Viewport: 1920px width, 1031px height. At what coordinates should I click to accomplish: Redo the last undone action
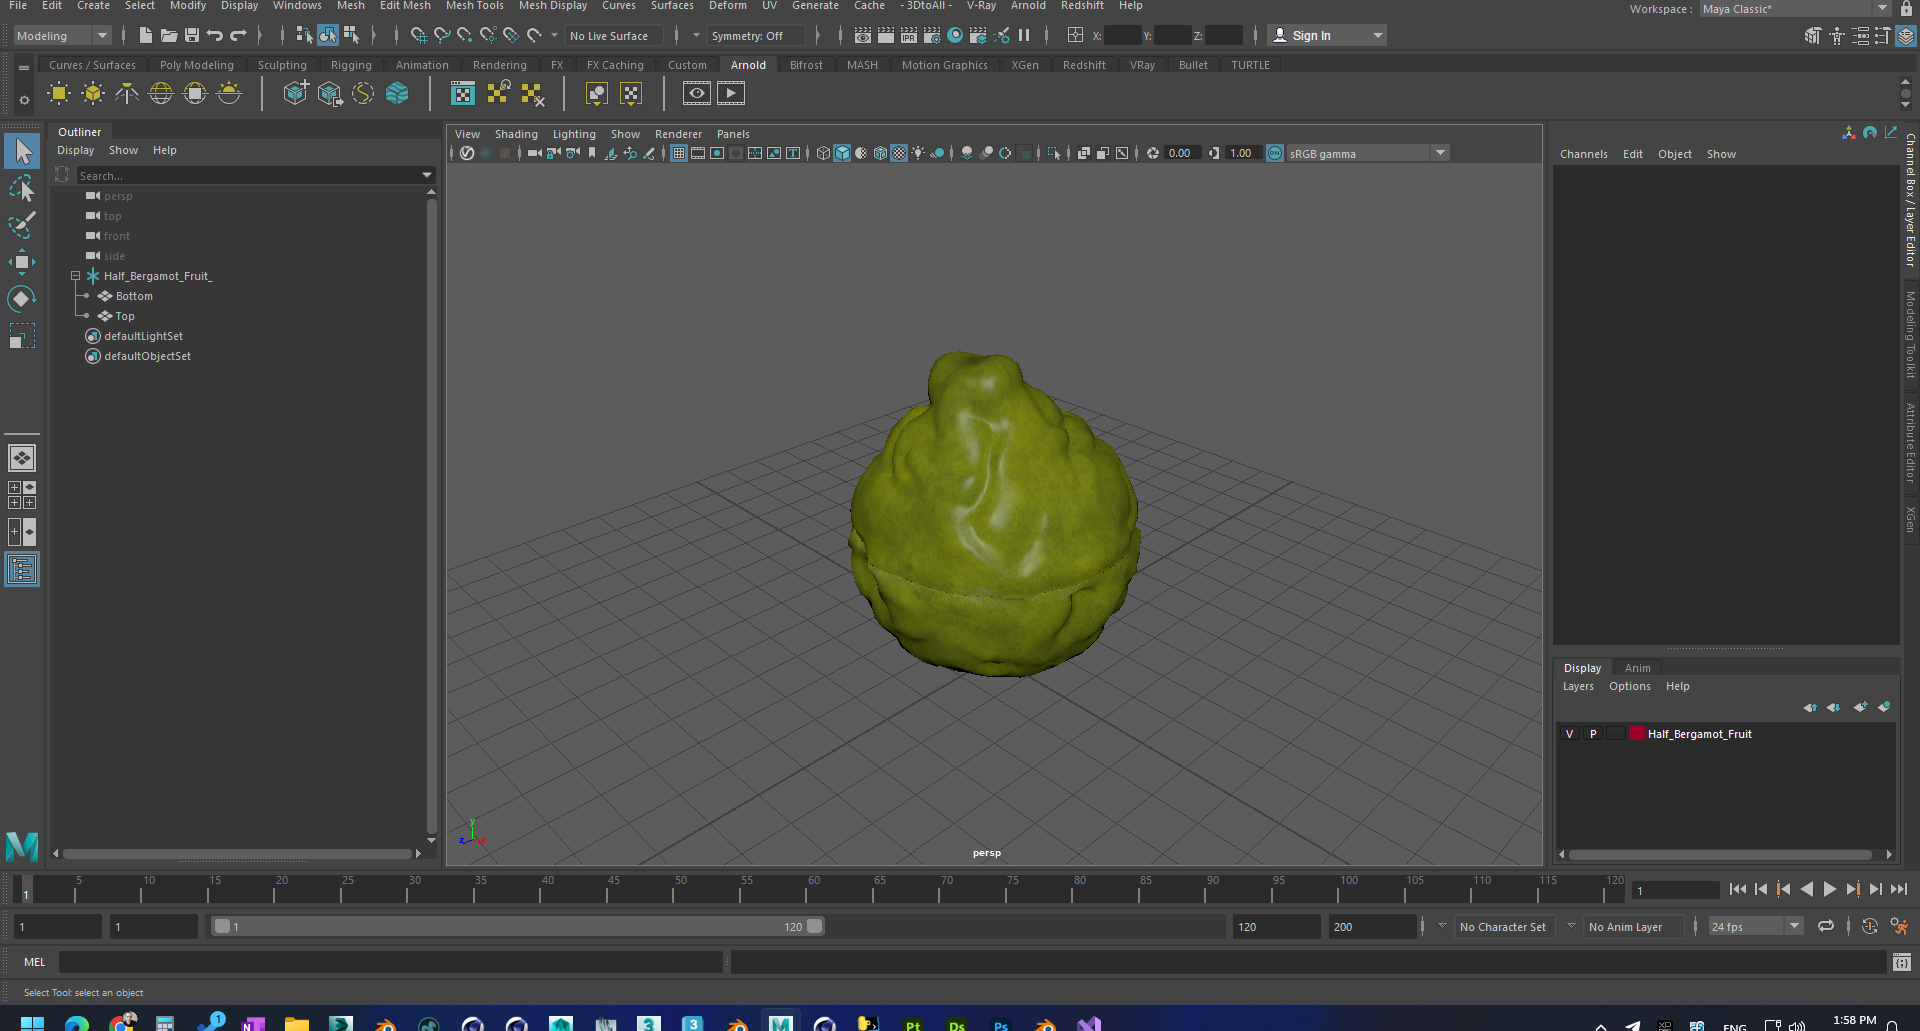point(238,36)
